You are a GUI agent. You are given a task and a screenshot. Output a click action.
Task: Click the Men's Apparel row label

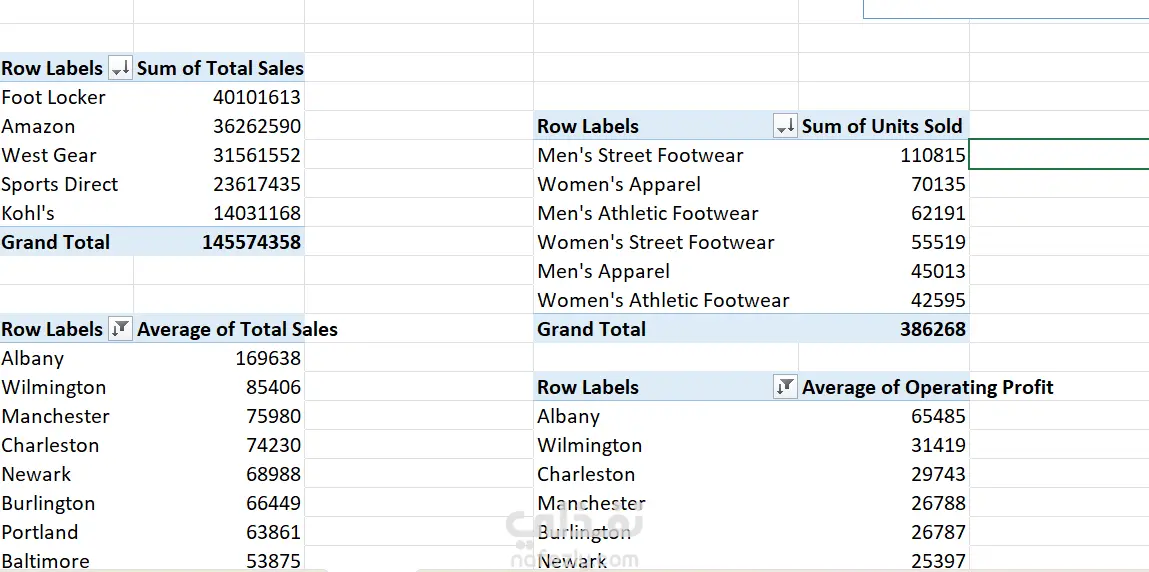coord(603,271)
